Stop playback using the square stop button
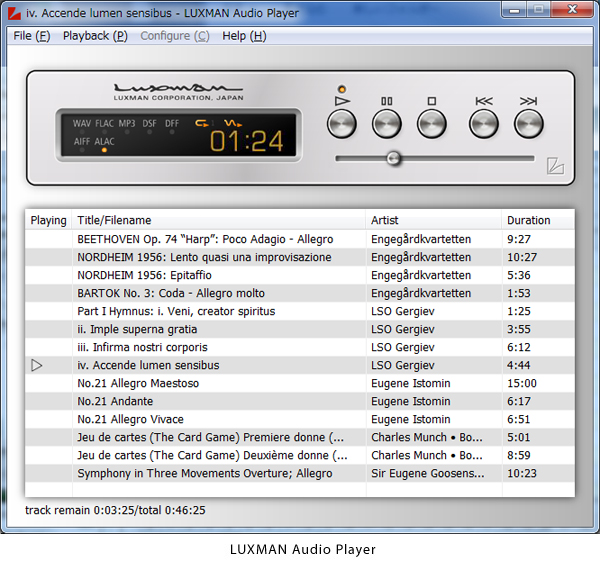This screenshot has width=600, height=563. (x=431, y=123)
